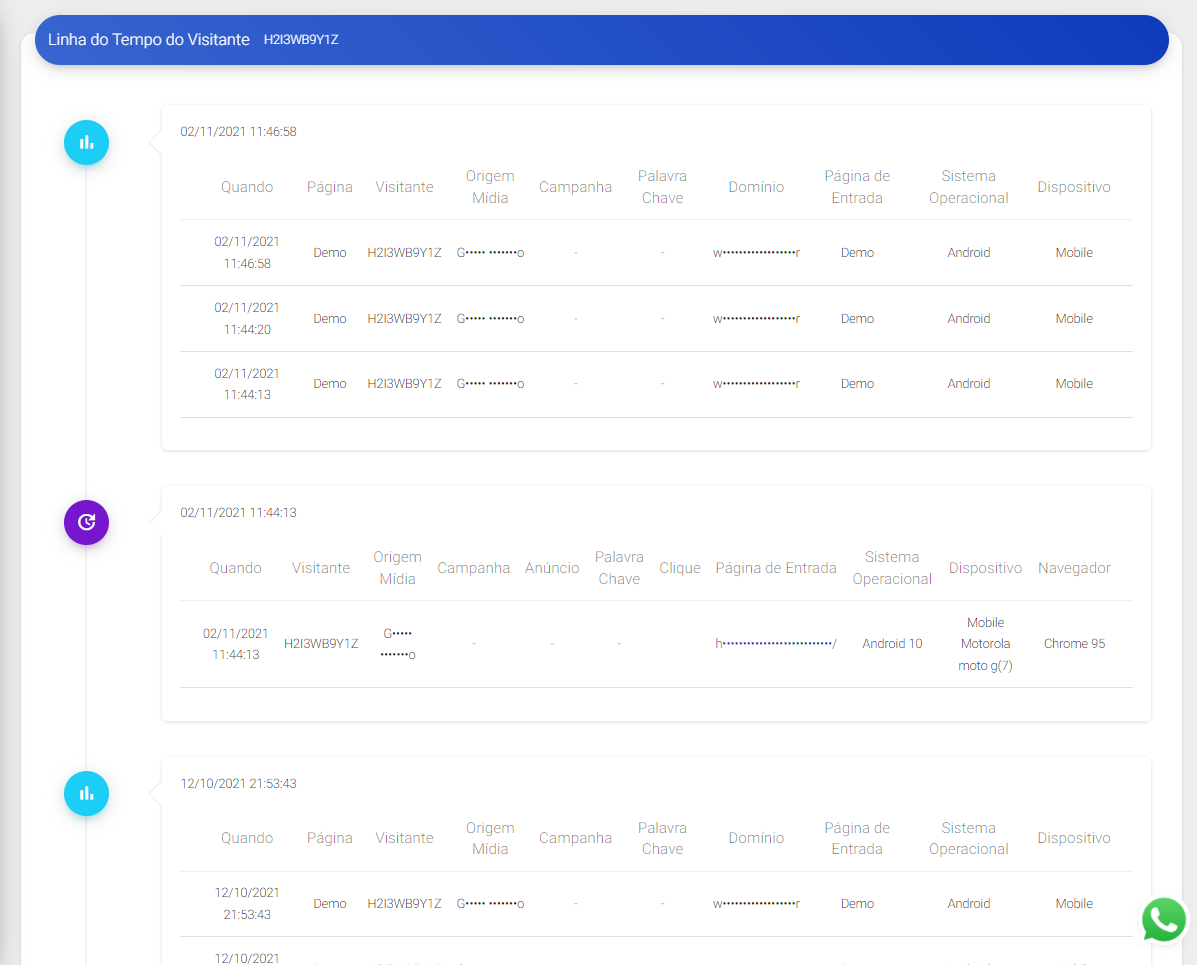This screenshot has height=965, width=1197.
Task: Click Sistema Operacional header in the third table
Action: 968,838
